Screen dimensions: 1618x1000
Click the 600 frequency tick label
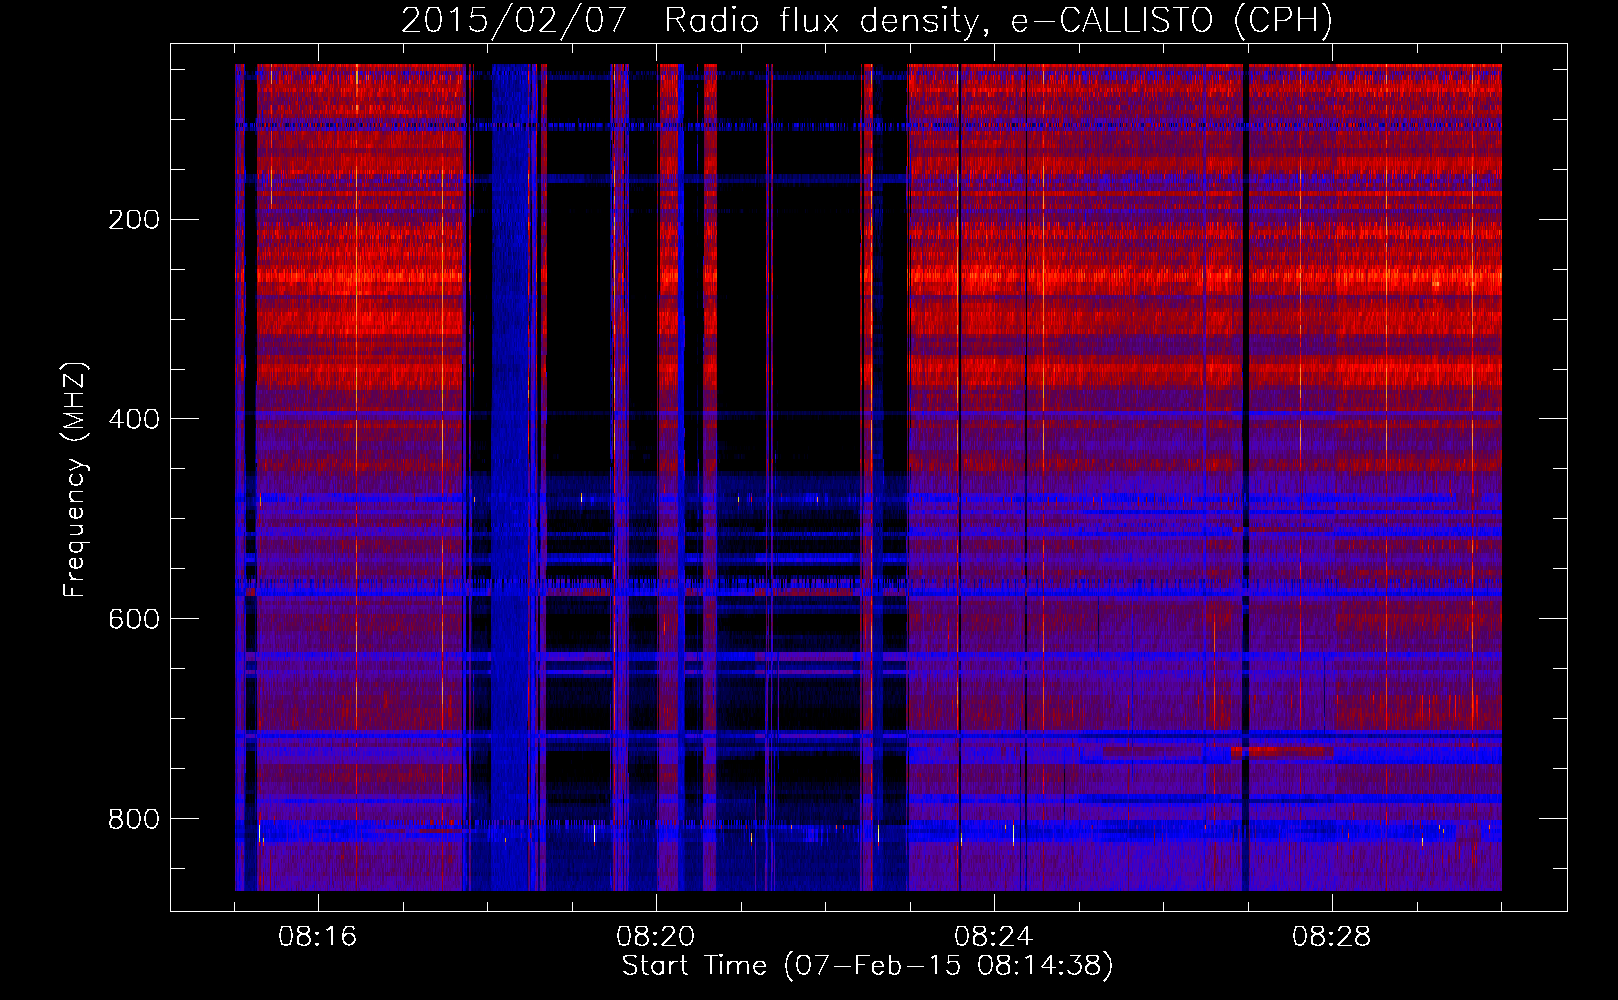pos(134,619)
